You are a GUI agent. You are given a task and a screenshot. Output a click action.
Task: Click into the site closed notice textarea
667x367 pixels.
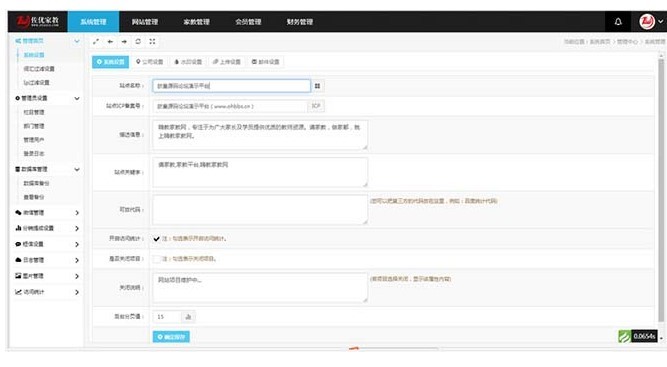click(260, 288)
